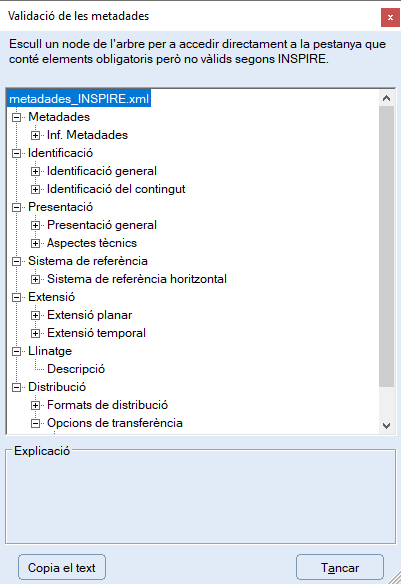Collapse Opcions de transferència node
The image size is (401, 584).
tap(35, 423)
